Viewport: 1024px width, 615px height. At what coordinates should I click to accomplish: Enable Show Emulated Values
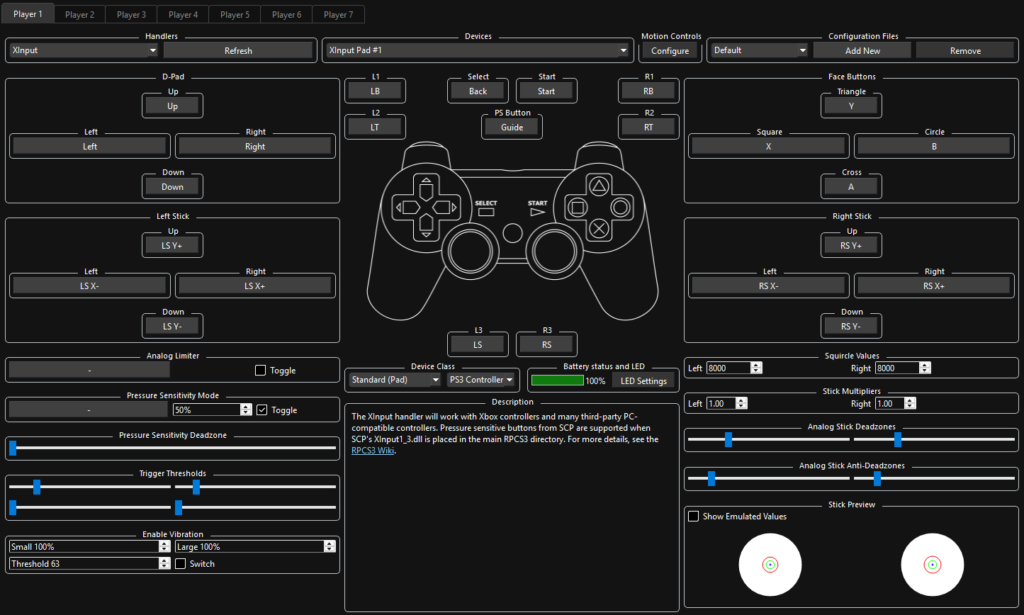(x=694, y=516)
